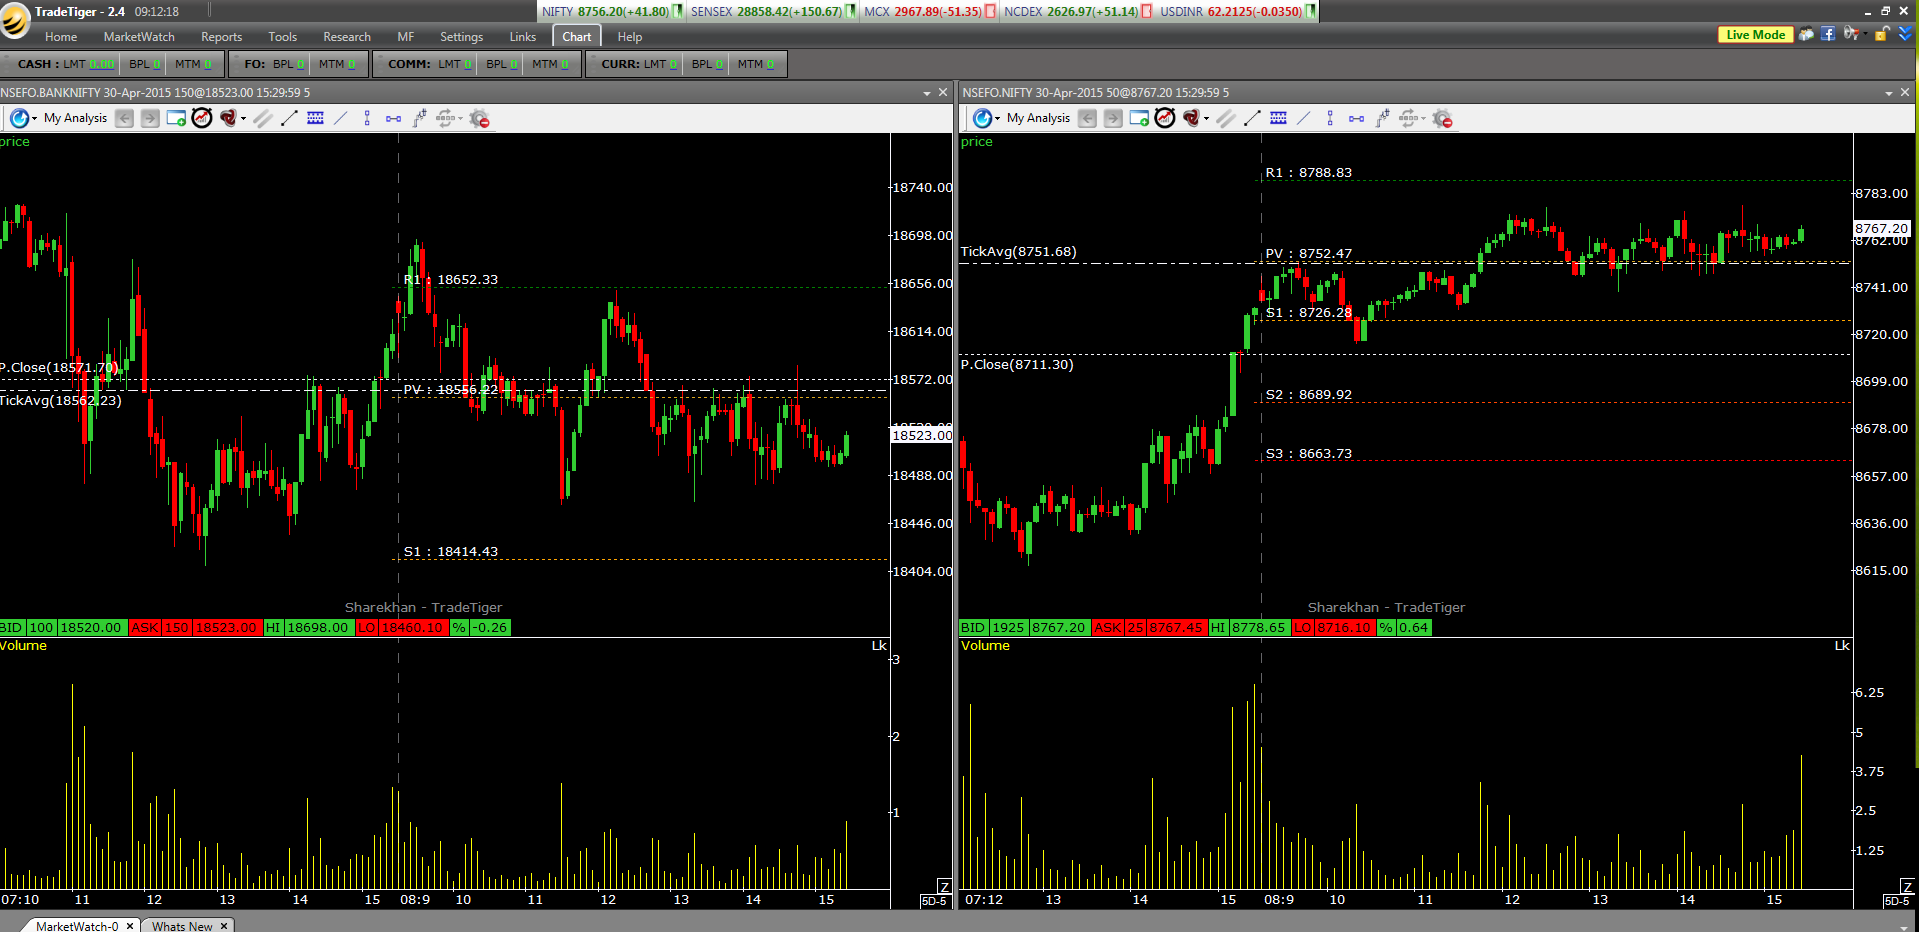Screen dimensions: 1919x932
Task: Select Fibonacci grid tool in NIFTY chart
Action: (1278, 118)
